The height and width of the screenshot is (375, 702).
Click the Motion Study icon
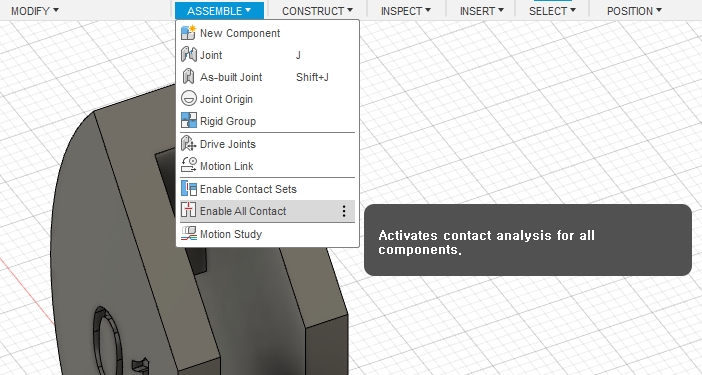(188, 233)
